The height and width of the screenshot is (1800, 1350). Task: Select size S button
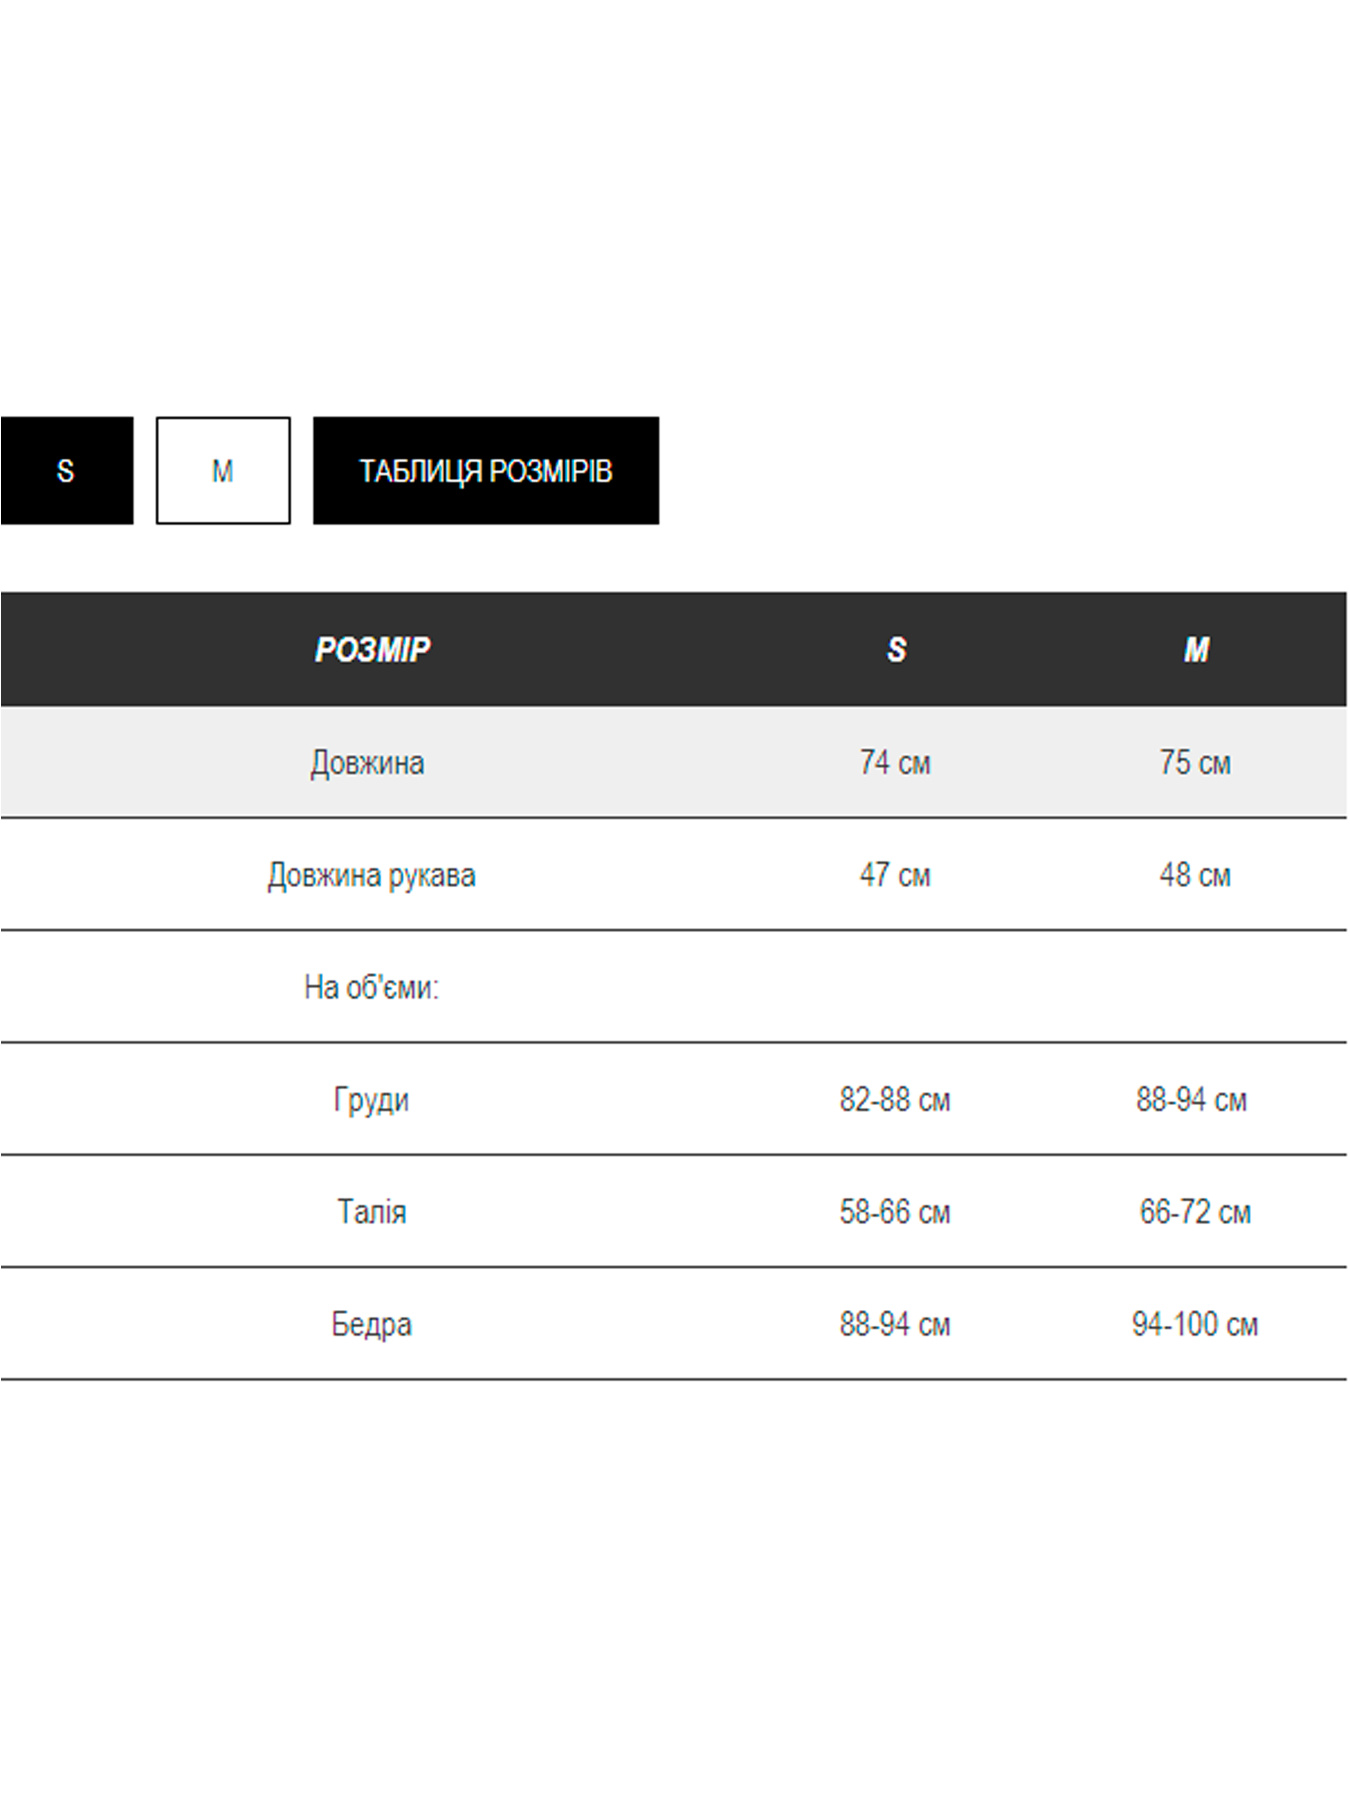pos(66,470)
